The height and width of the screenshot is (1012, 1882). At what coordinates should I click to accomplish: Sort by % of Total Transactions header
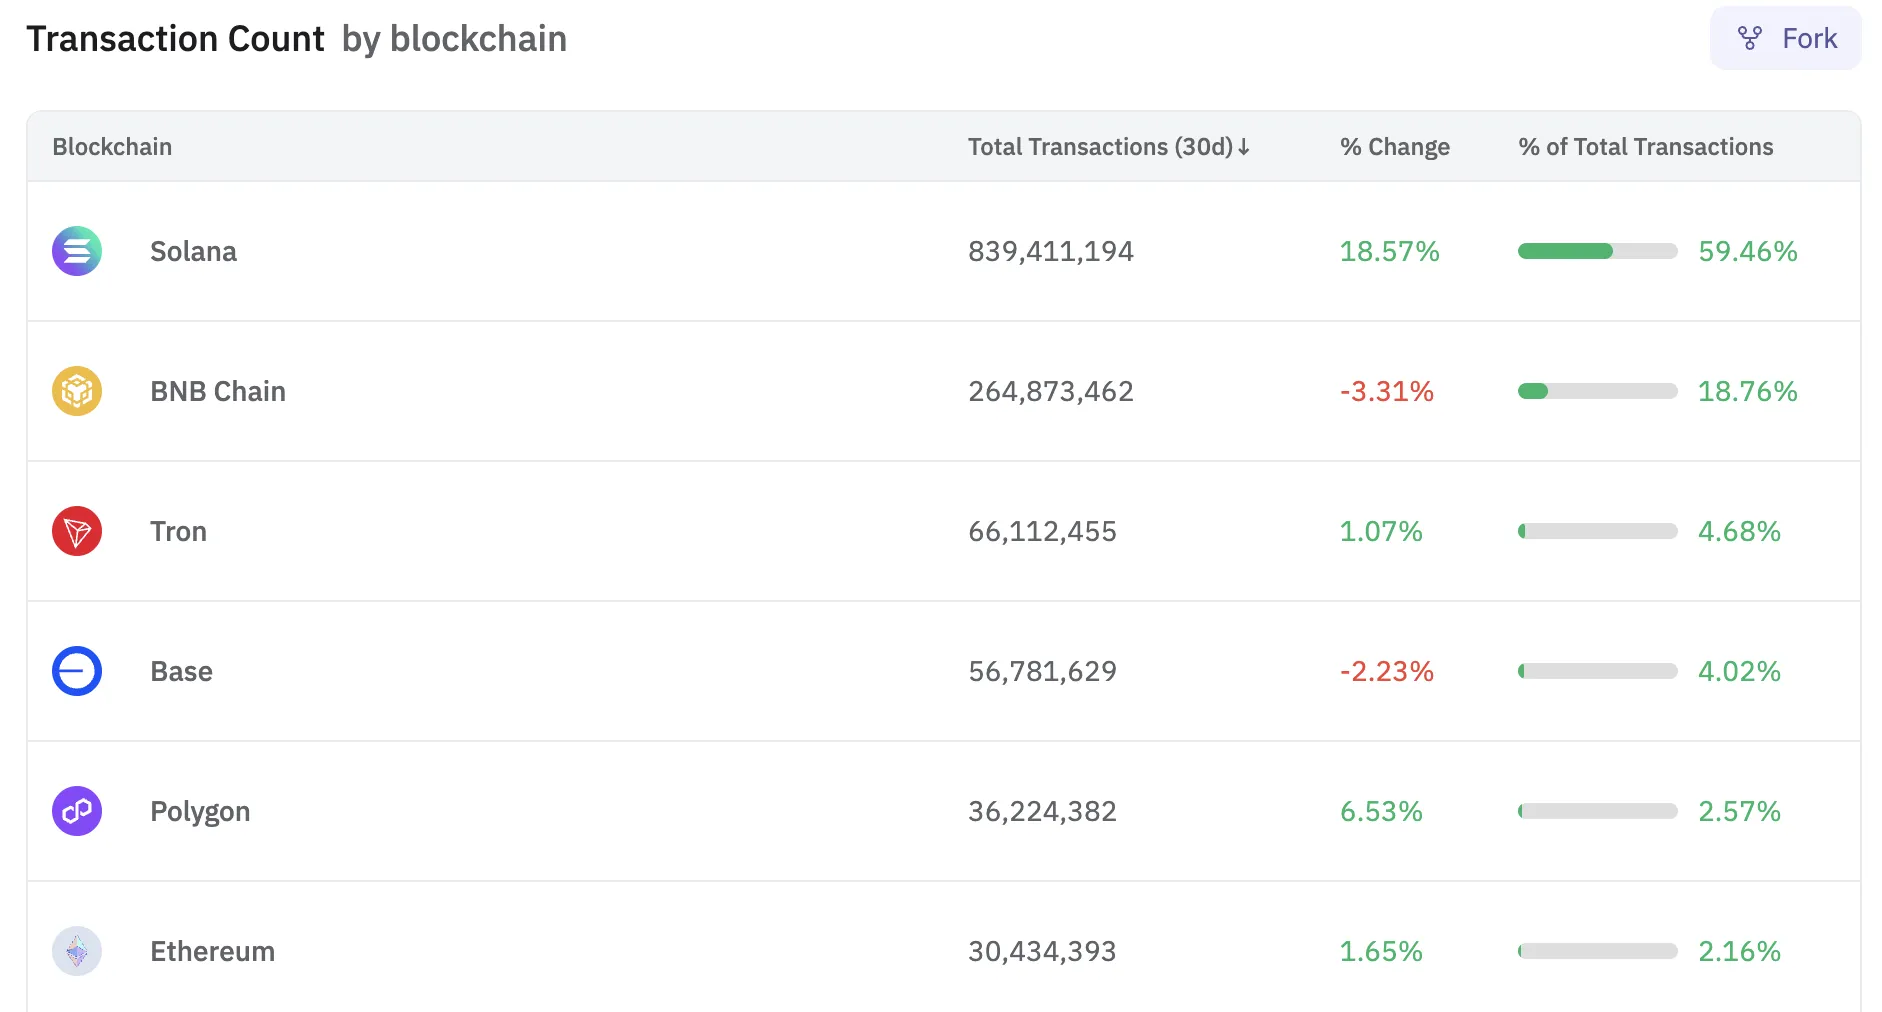[x=1645, y=146]
